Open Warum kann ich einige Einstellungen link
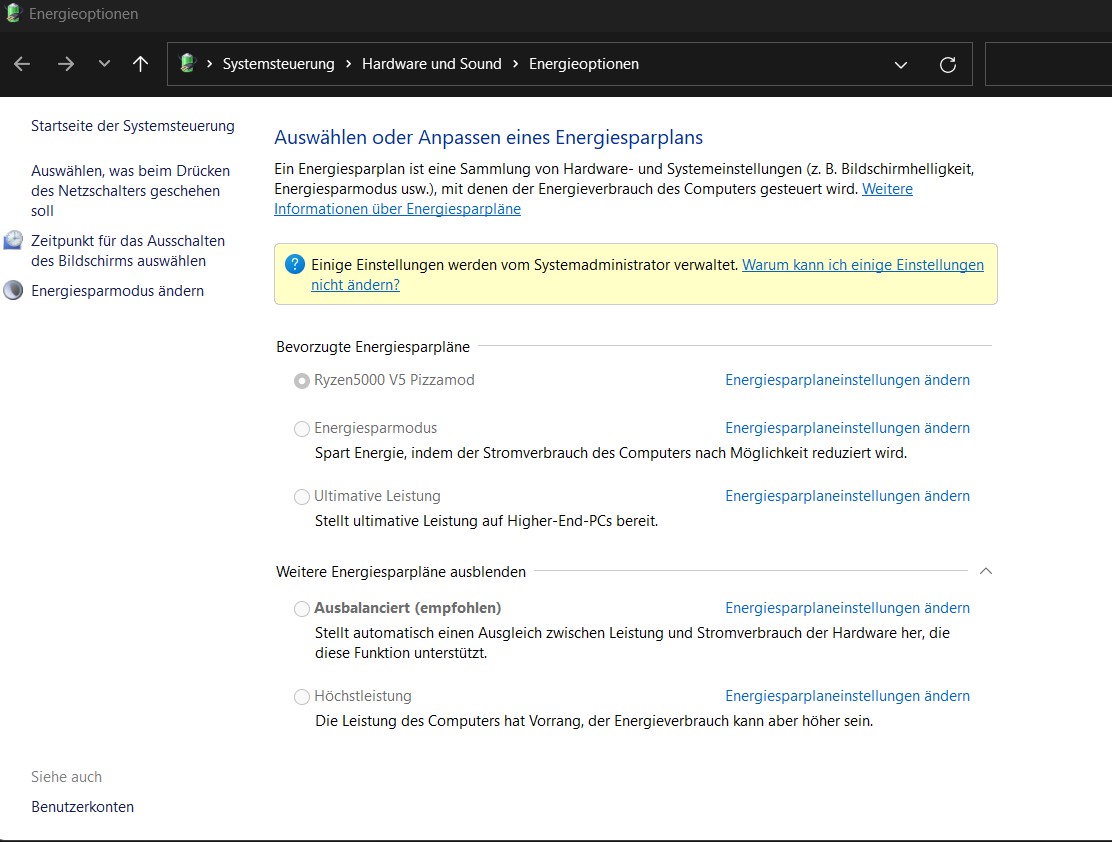The height and width of the screenshot is (842, 1112). (862, 265)
